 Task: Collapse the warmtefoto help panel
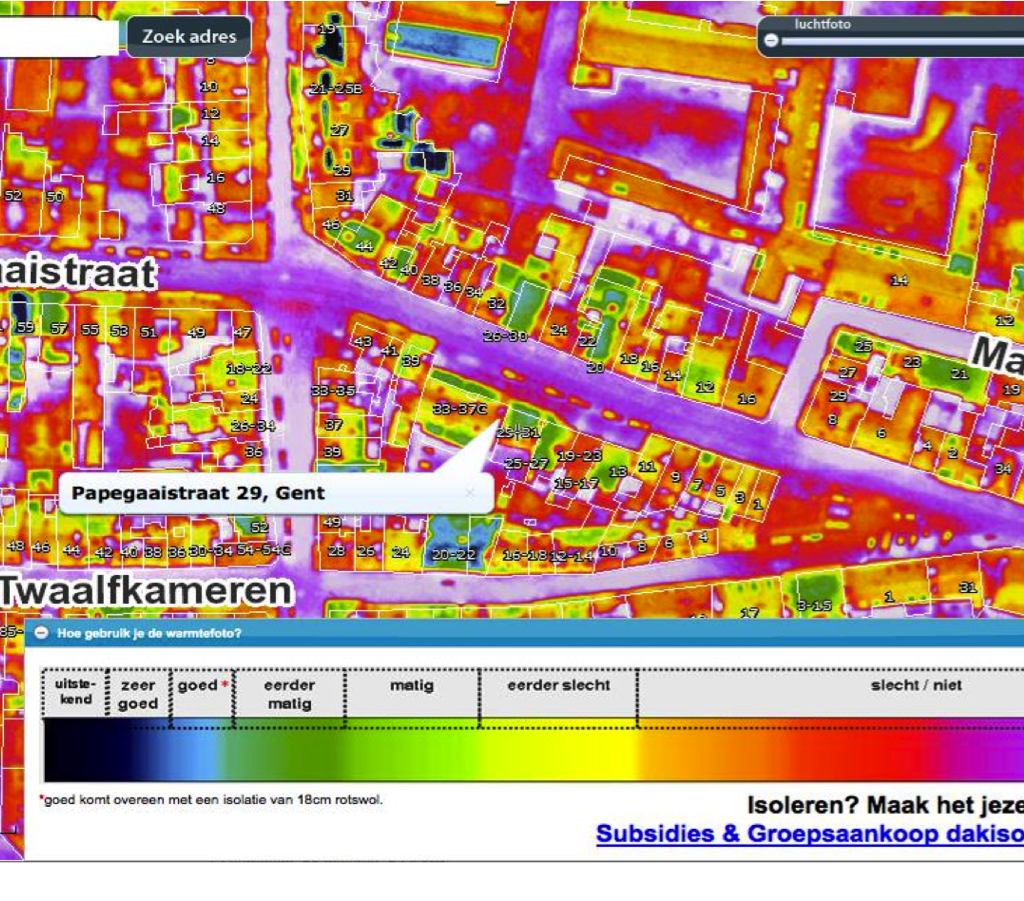(x=42, y=633)
